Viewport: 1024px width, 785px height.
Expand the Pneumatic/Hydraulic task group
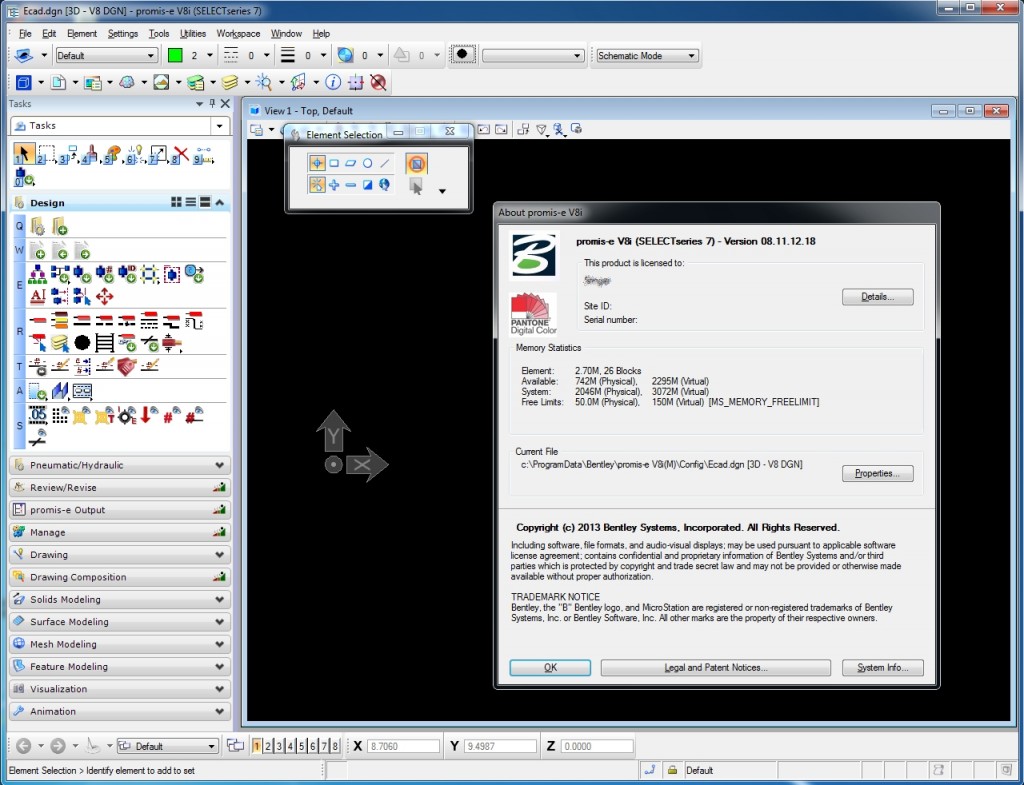(x=120, y=465)
